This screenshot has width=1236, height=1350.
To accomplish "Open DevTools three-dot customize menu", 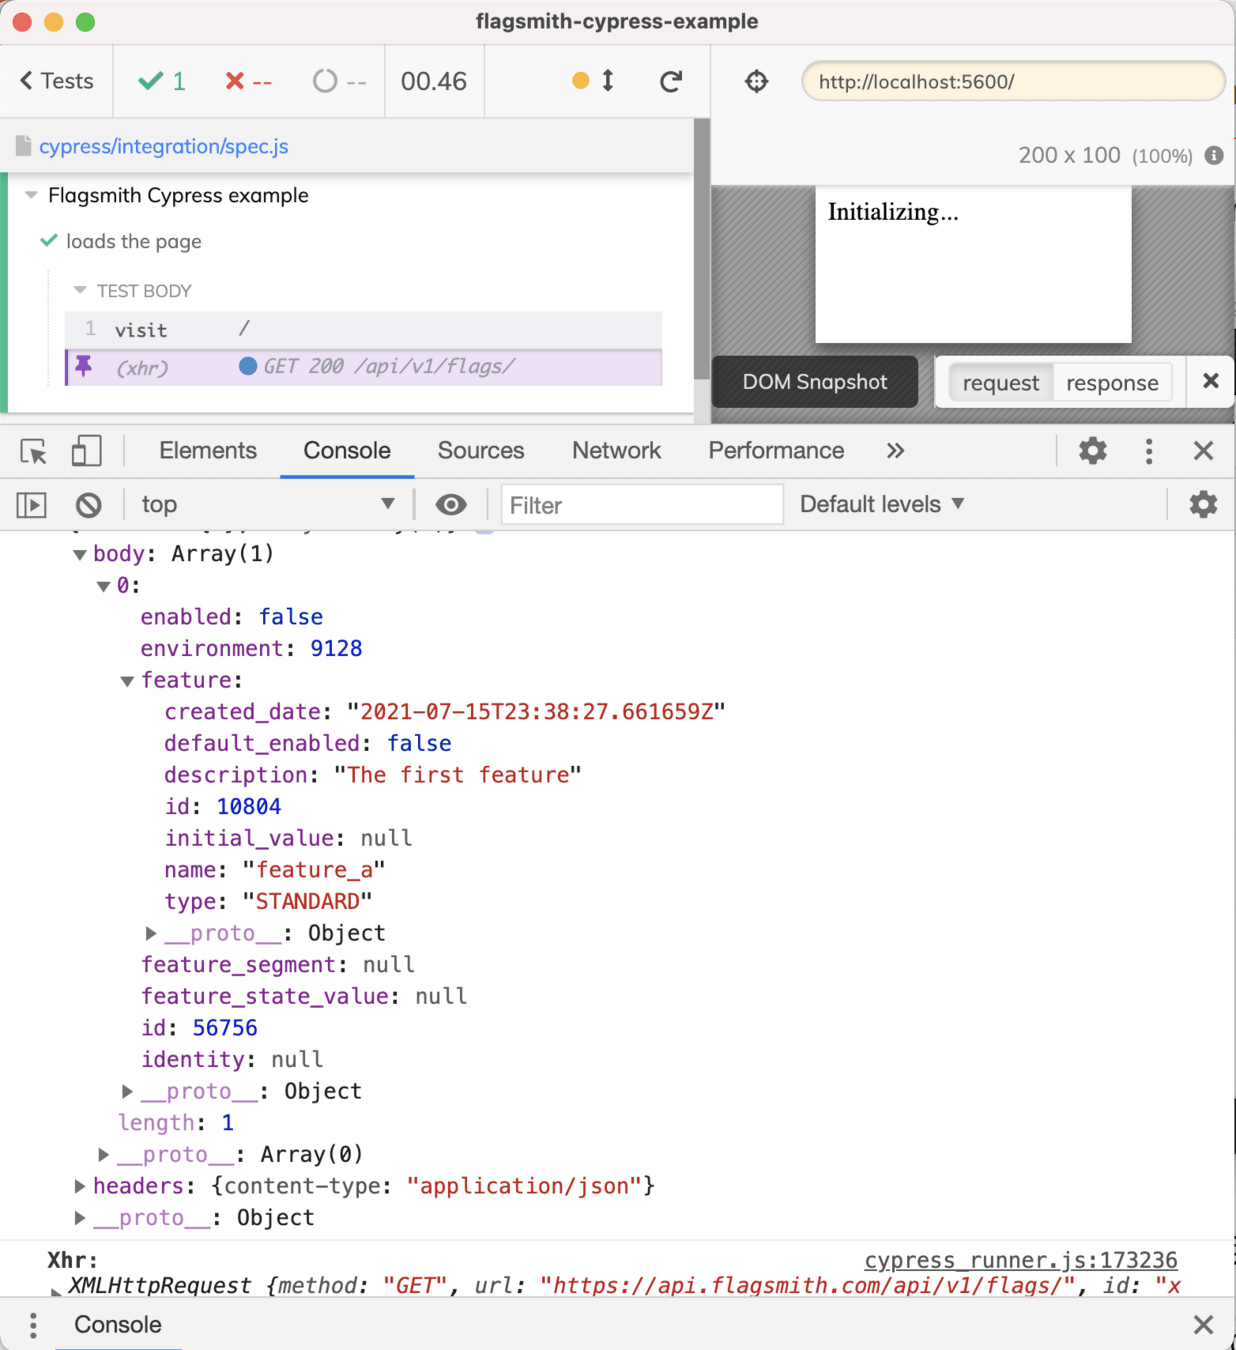I will pos(1149,451).
